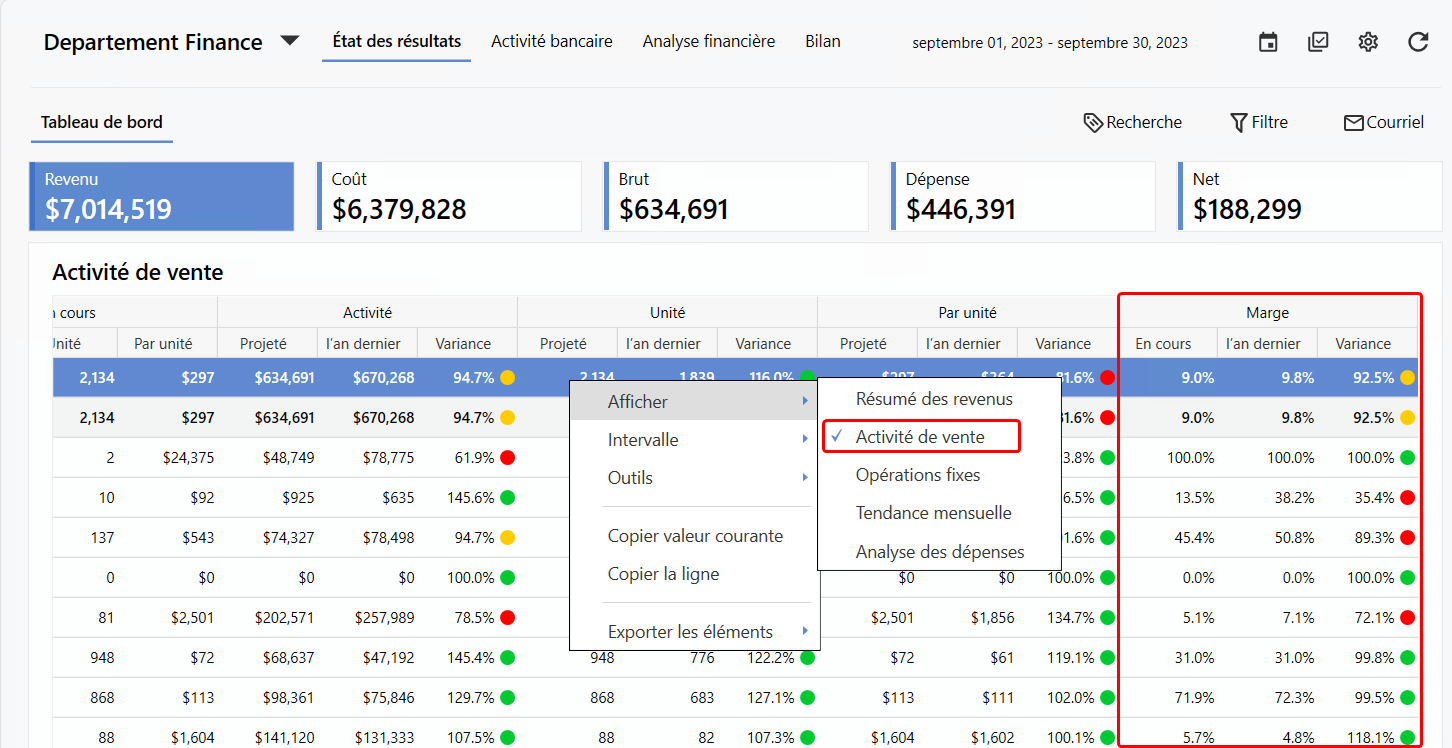Viewport: 1452px width, 748px height.
Task: Choose Résumé des revenus view
Action: (934, 399)
